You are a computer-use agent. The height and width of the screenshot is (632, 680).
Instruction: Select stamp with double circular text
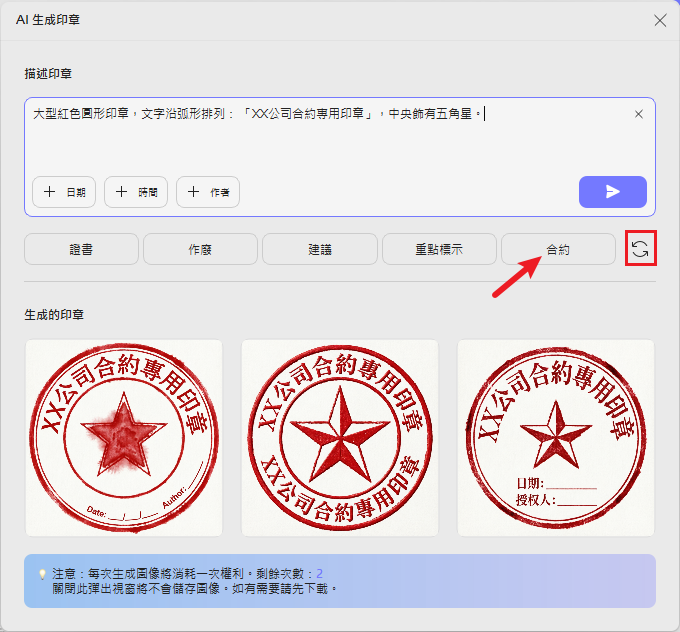[x=340, y=438]
